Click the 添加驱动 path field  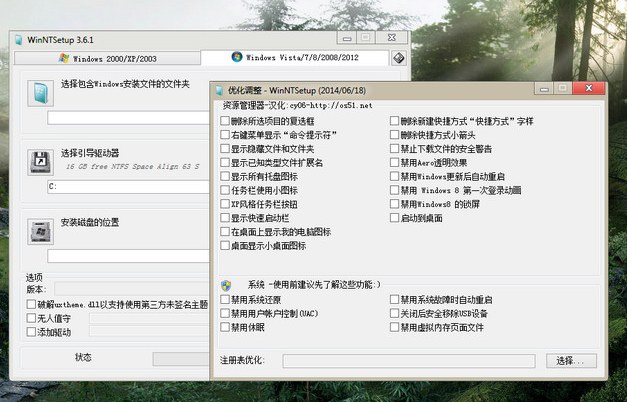[150, 331]
